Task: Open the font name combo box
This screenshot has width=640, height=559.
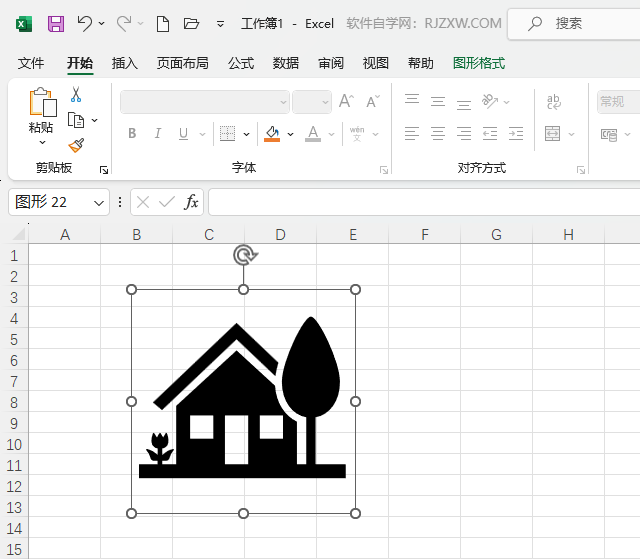Action: pyautogui.click(x=205, y=102)
